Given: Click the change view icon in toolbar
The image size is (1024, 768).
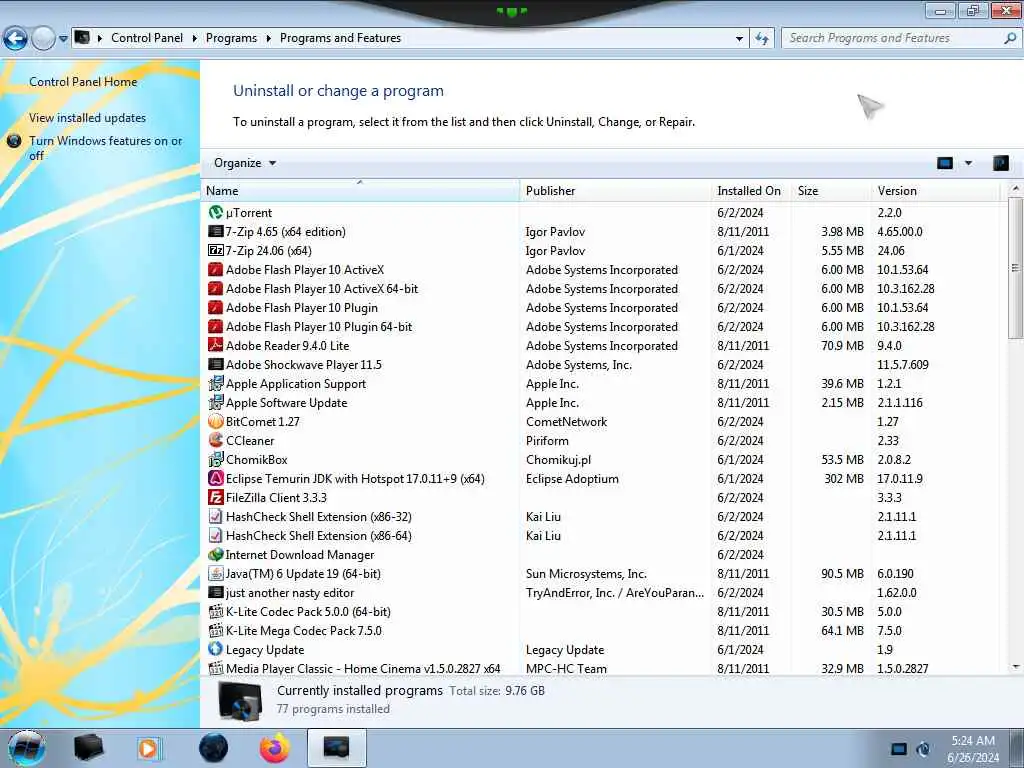Looking at the screenshot, I should click(945, 163).
